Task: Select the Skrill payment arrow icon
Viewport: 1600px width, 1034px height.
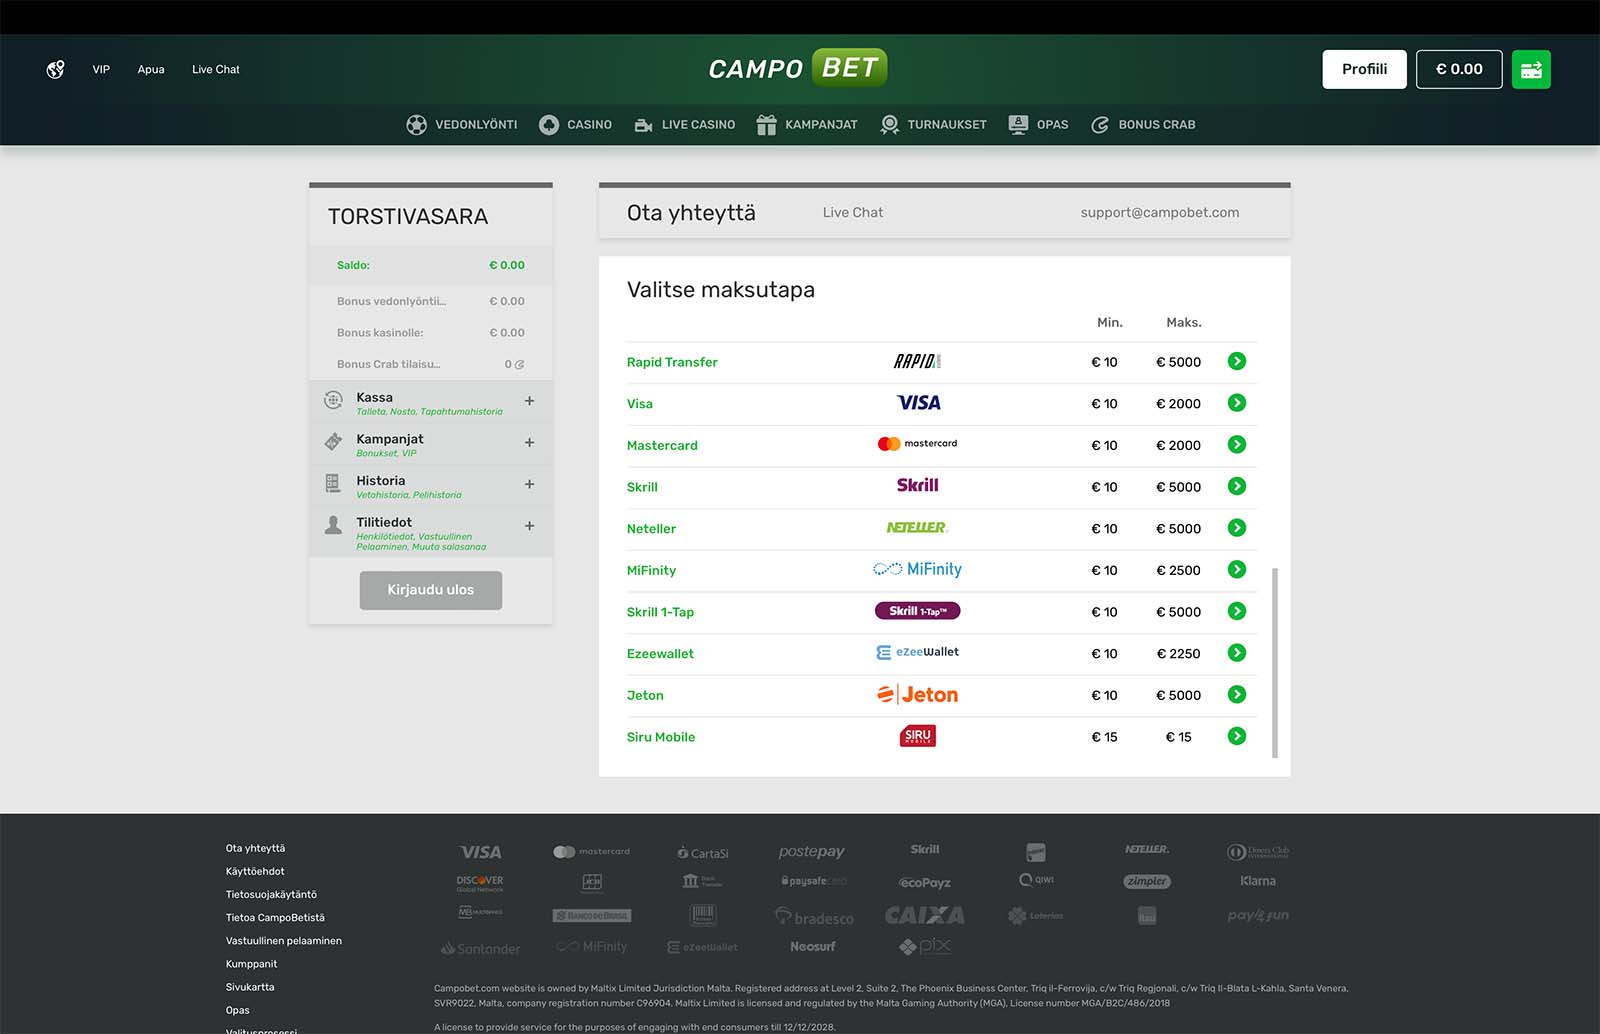Action: coord(1236,486)
